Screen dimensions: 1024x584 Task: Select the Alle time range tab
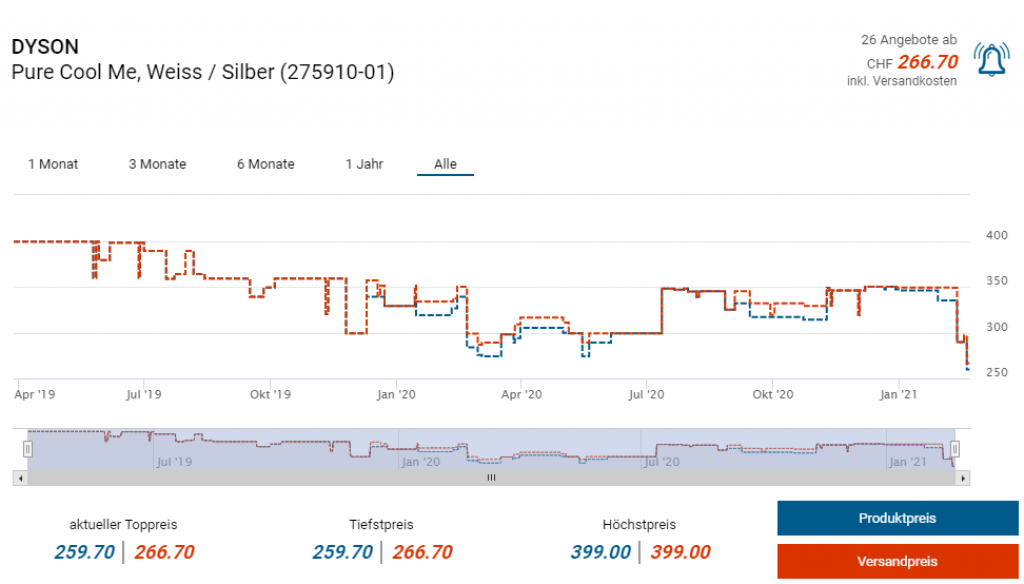[x=445, y=164]
